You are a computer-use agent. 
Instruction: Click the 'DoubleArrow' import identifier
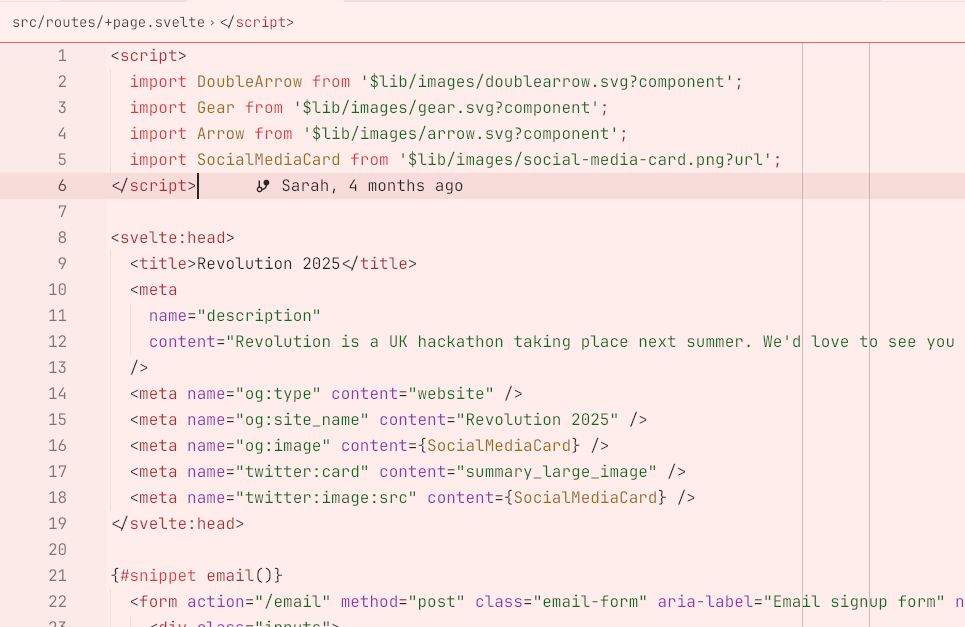(x=249, y=82)
